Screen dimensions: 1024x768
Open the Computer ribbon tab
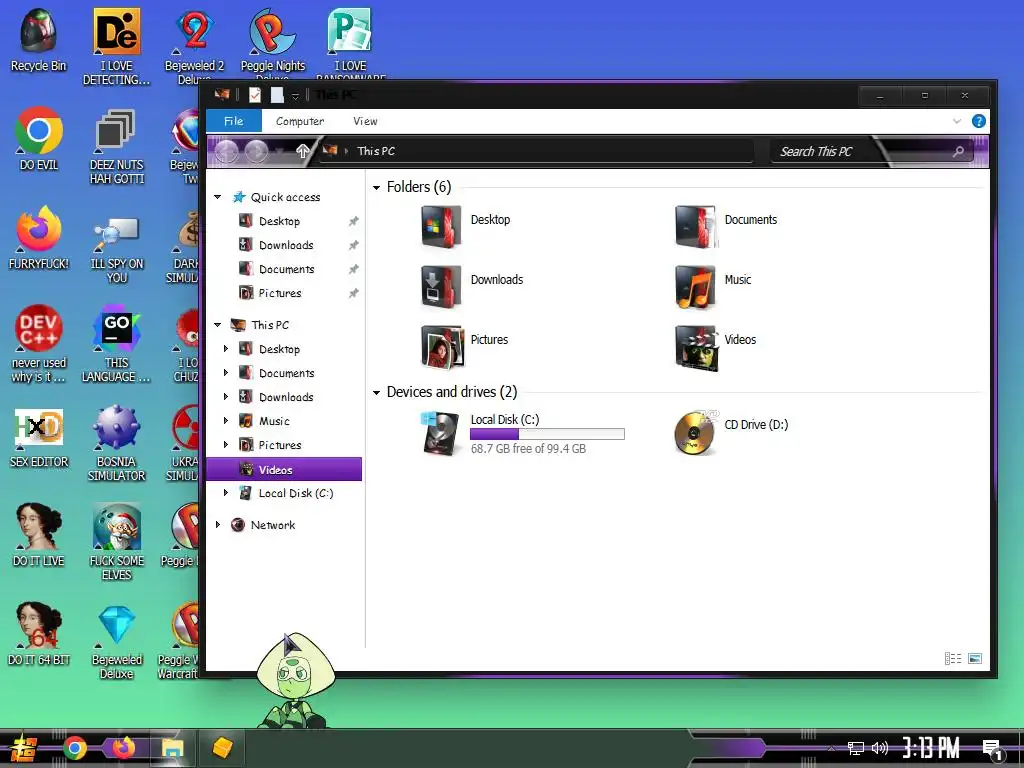click(300, 121)
